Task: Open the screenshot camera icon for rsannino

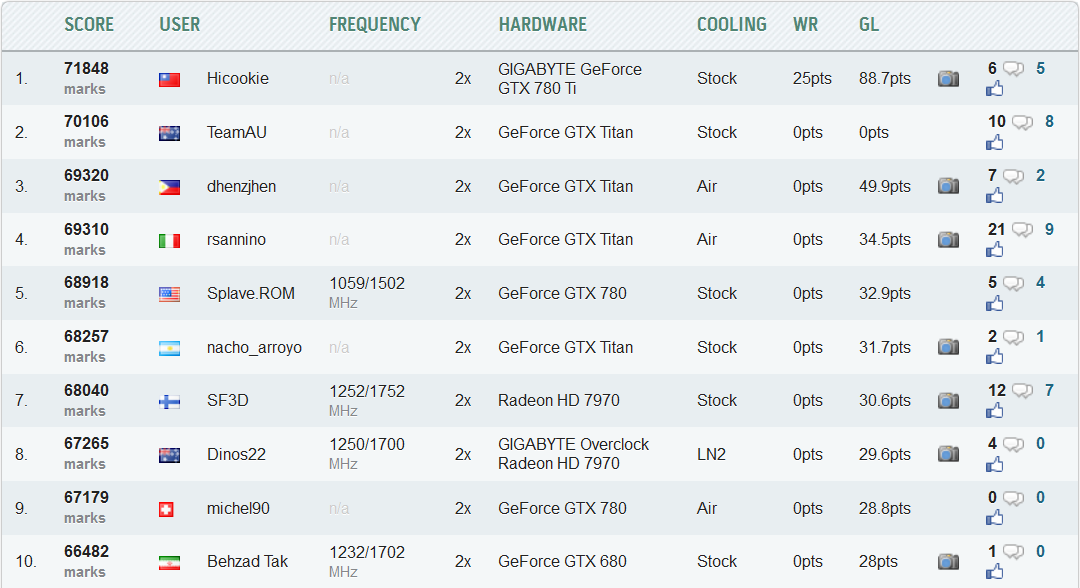Action: (x=948, y=240)
